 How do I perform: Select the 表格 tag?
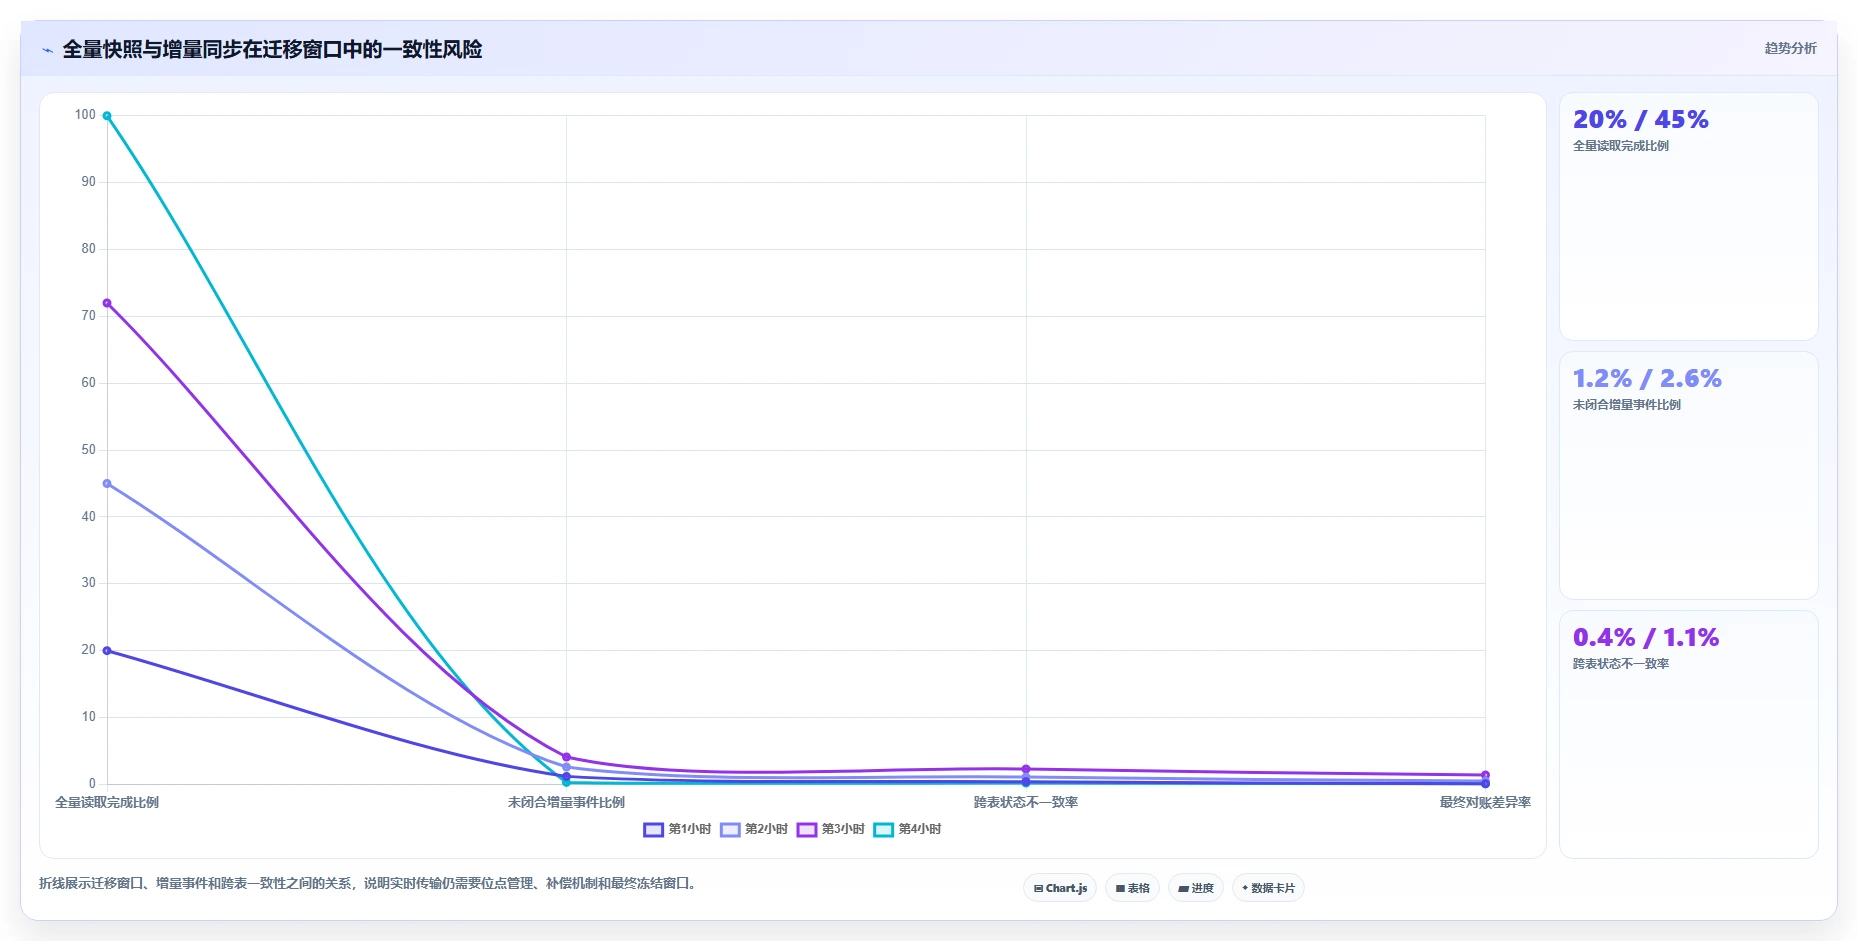point(1132,888)
